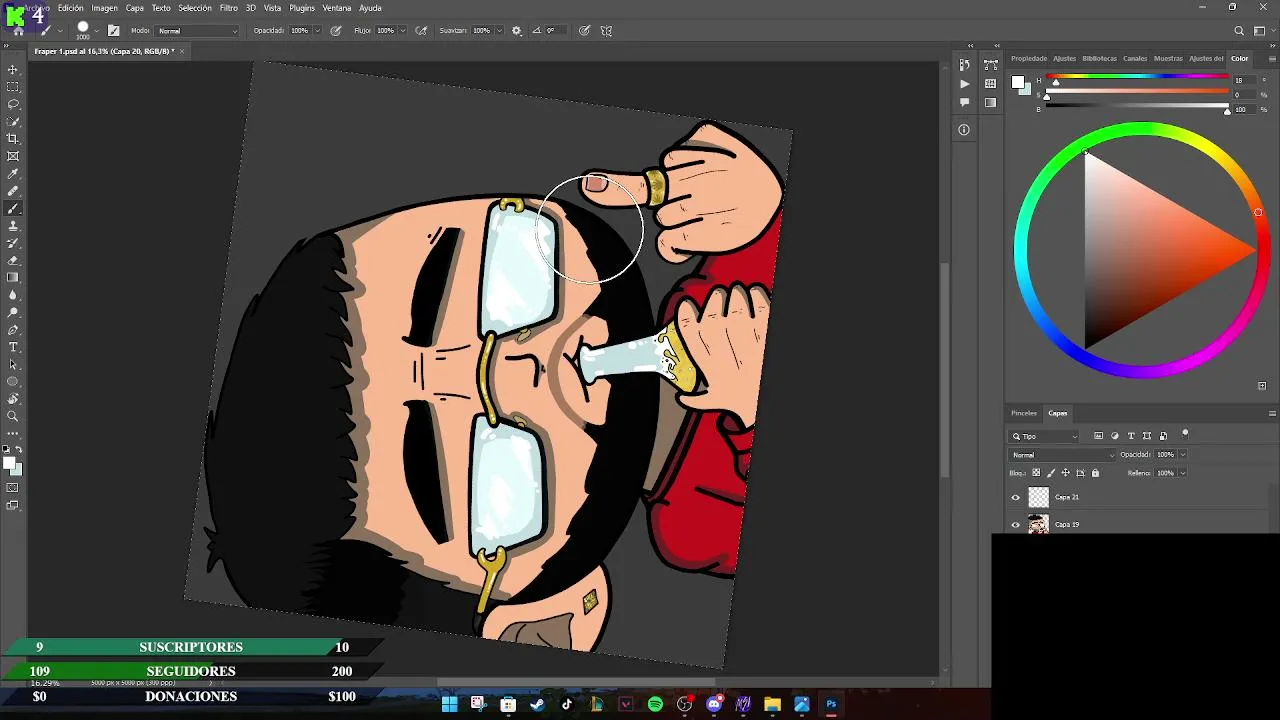Toggle layer filtering on/off switch
The width and height of the screenshot is (1280, 720).
[1185, 434]
